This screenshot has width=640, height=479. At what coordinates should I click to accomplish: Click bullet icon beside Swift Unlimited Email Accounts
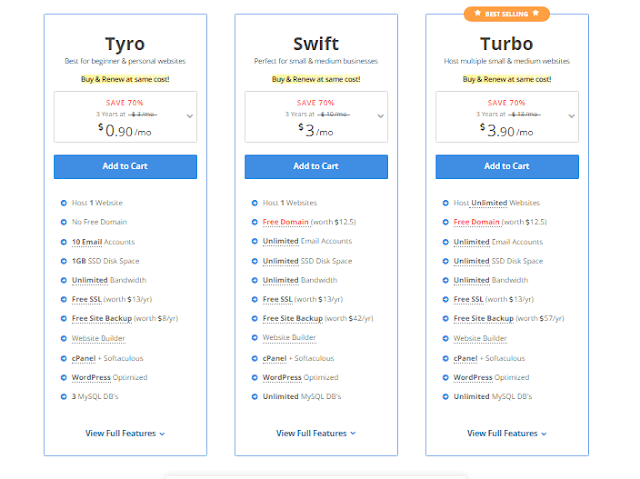pyautogui.click(x=255, y=242)
